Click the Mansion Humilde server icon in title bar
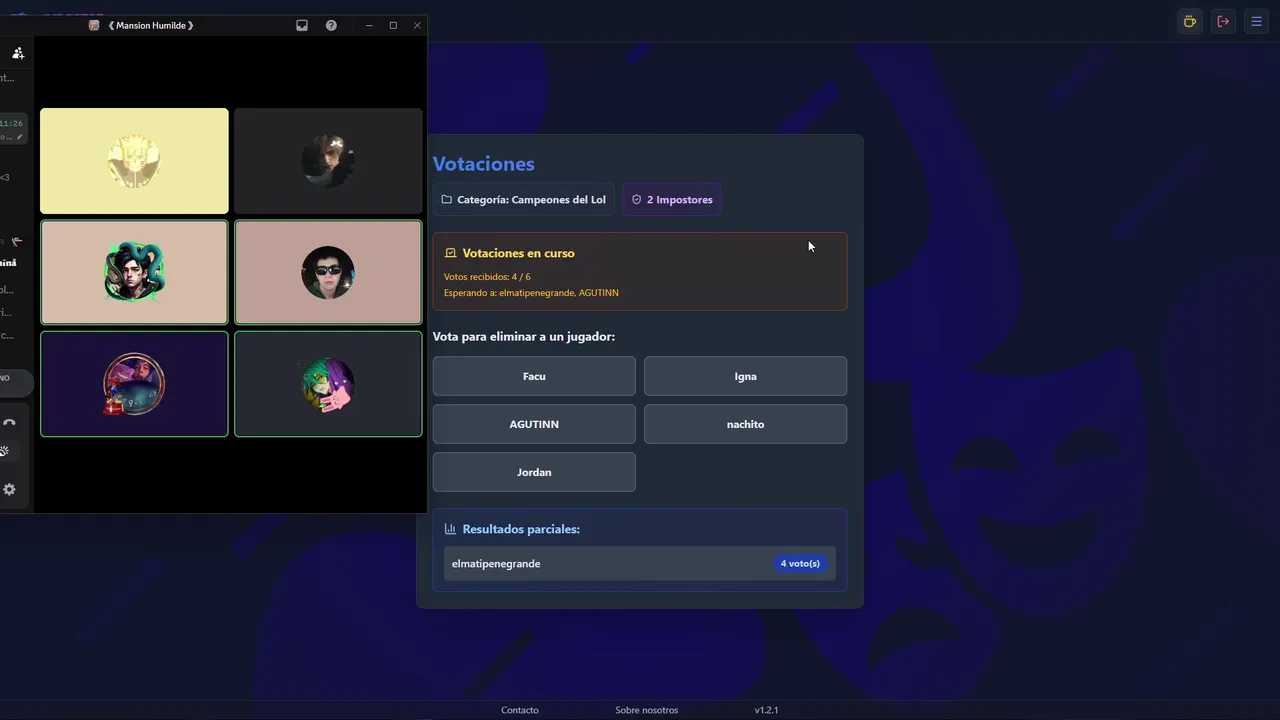The width and height of the screenshot is (1280, 720). tap(94, 25)
